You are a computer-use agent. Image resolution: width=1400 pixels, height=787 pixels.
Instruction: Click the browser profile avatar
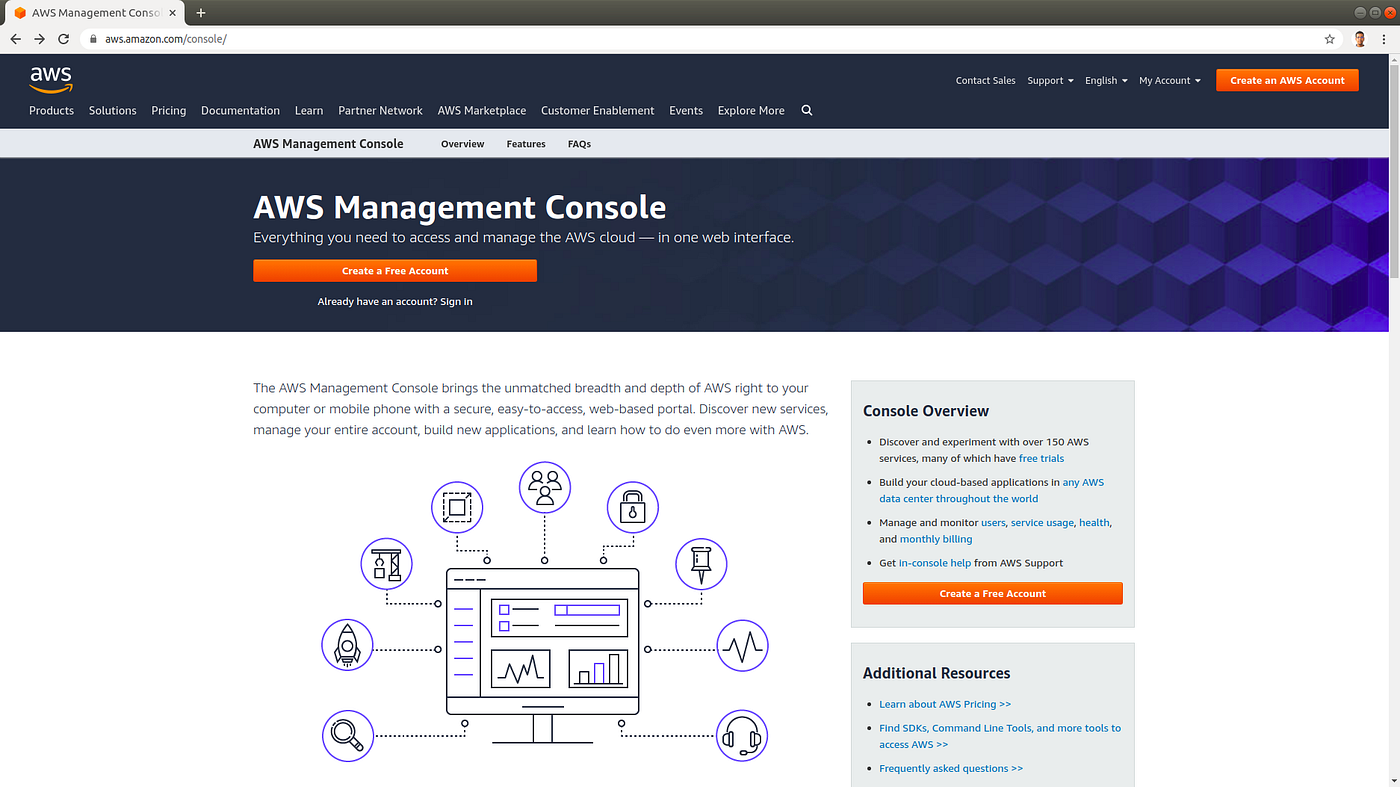point(1359,38)
